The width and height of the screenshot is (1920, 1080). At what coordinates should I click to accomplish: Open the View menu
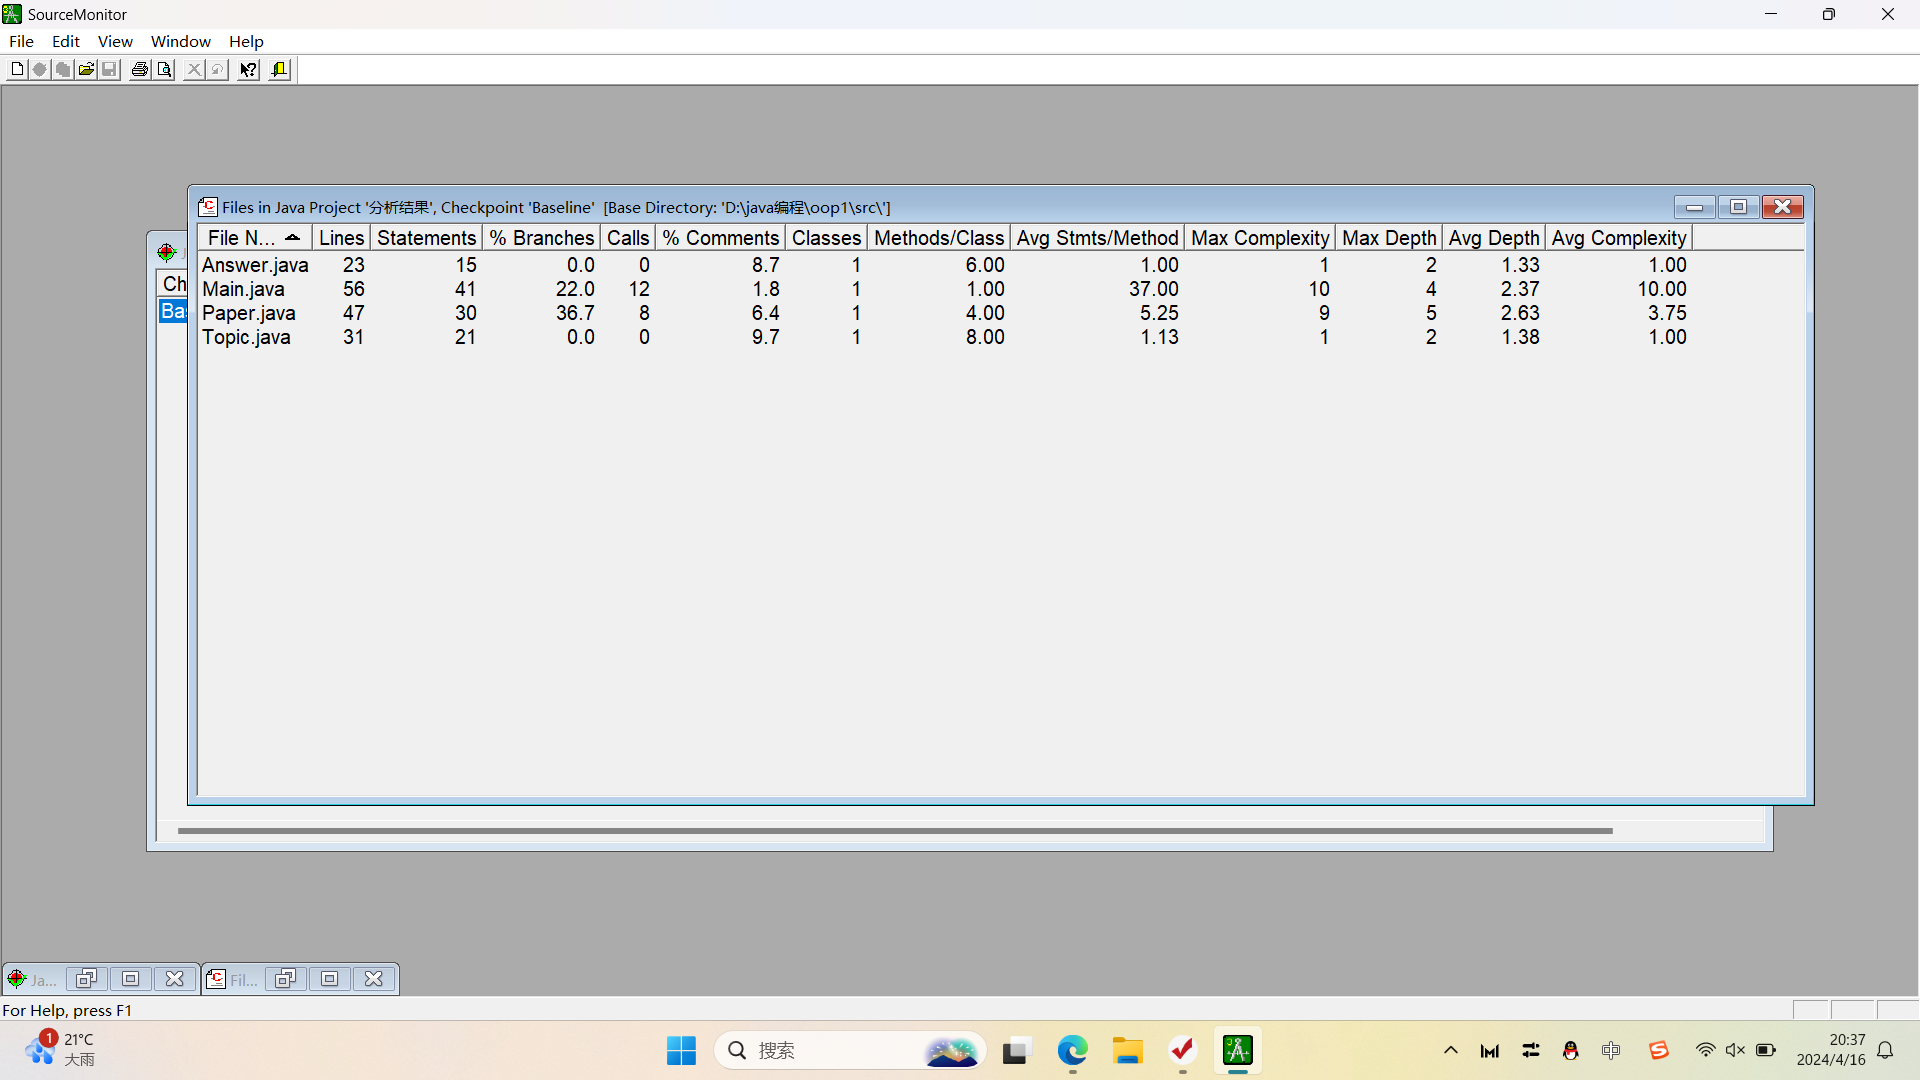[115, 41]
